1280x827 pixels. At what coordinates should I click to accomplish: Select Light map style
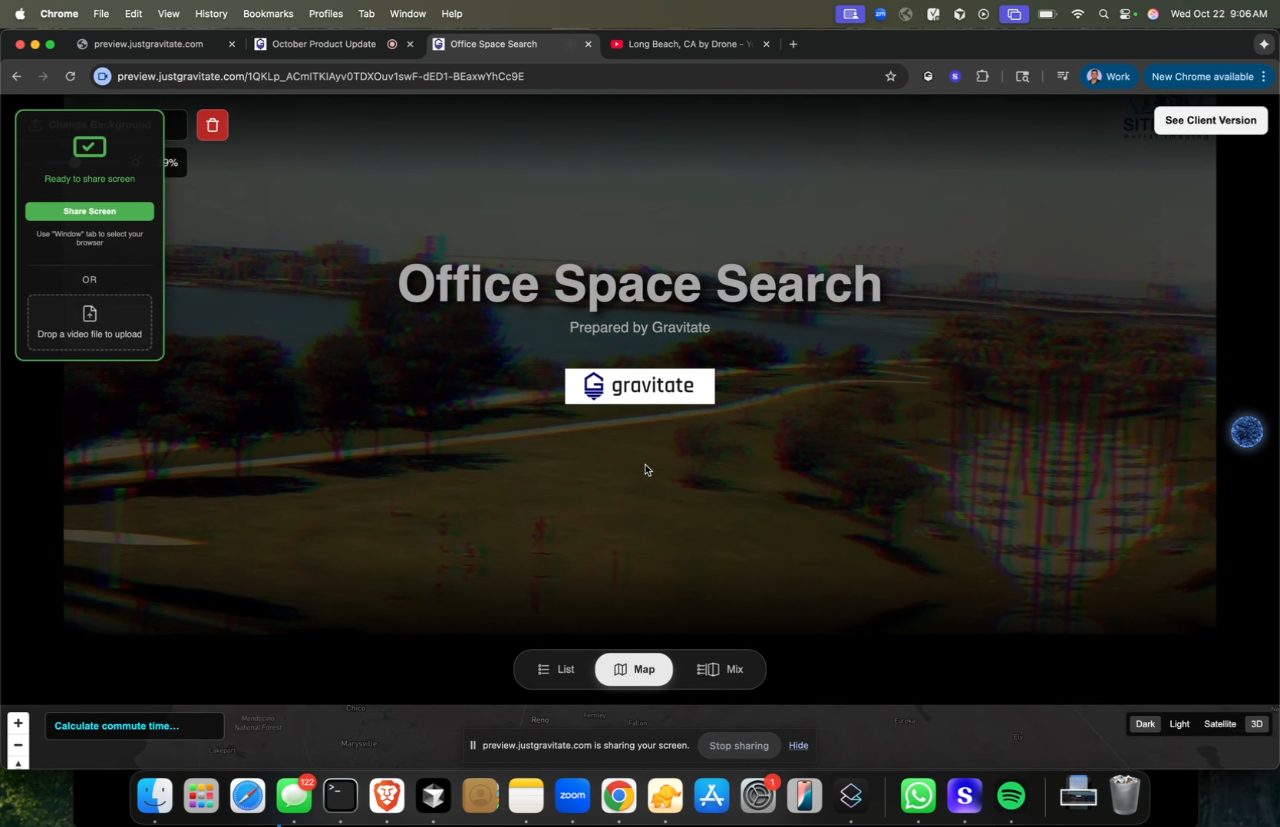1180,724
